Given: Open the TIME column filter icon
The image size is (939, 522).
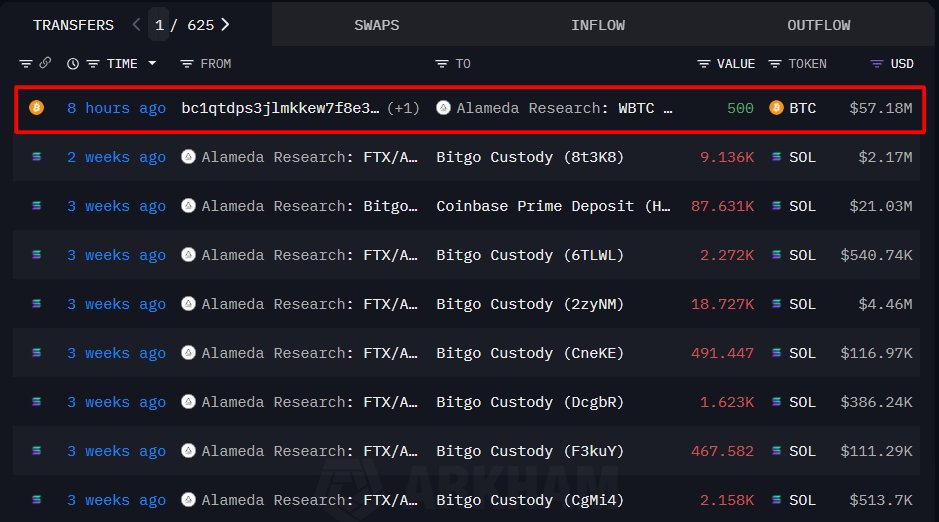Looking at the screenshot, I should coord(93,63).
